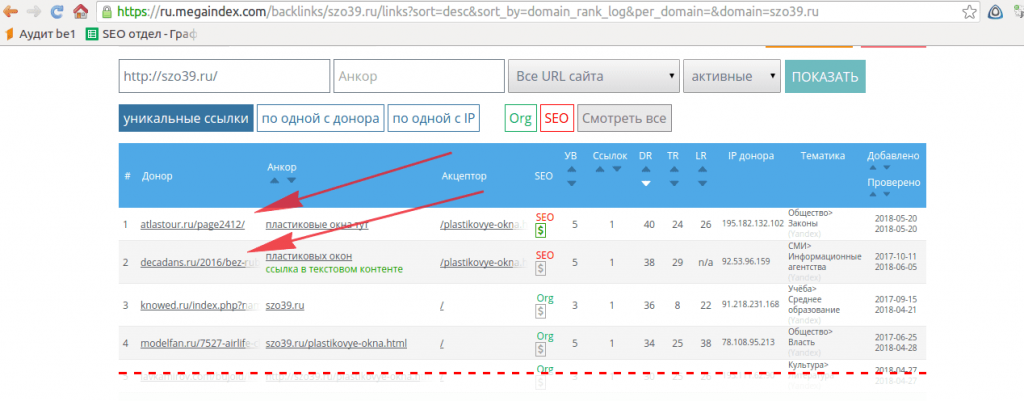Screen dimensions: 1024x401
Task: Click ссылка в текстовом контенте note
Action: (334, 269)
